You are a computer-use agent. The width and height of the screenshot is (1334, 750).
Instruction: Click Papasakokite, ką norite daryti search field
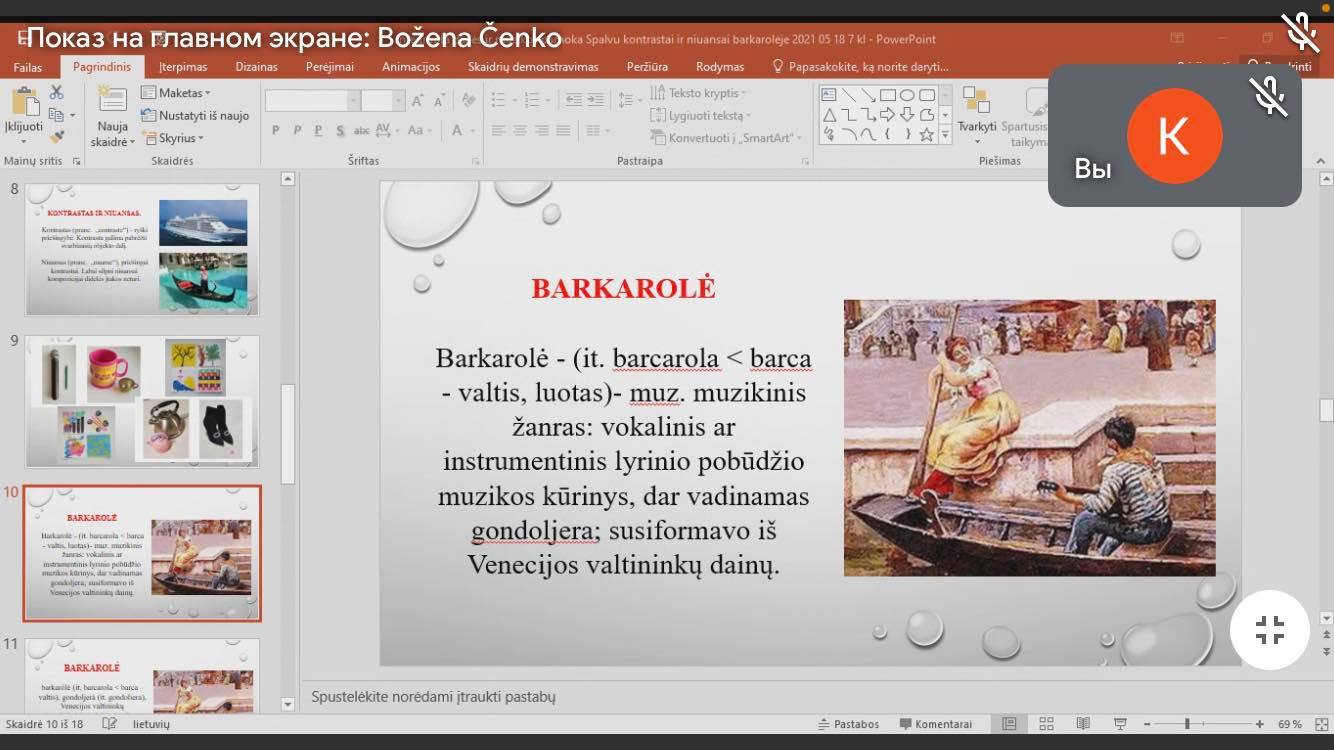tap(860, 67)
